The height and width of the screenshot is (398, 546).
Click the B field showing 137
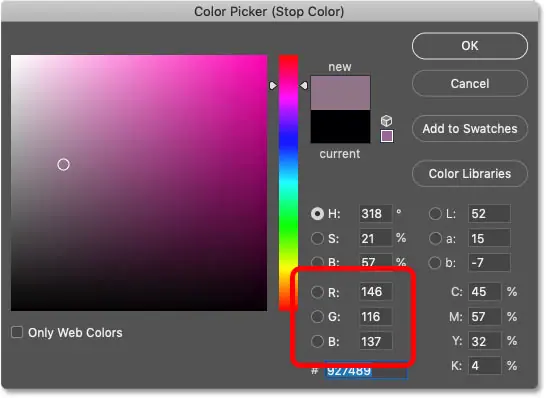[x=376, y=342]
